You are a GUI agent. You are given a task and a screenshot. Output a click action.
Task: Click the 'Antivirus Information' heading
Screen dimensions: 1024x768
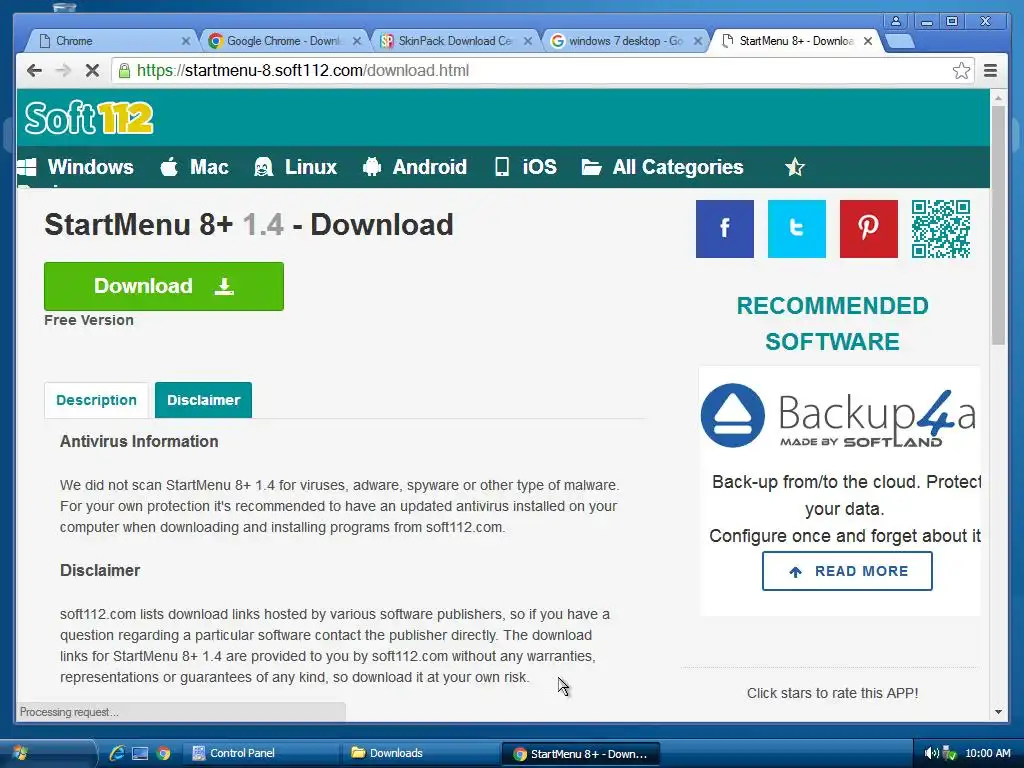pos(139,441)
